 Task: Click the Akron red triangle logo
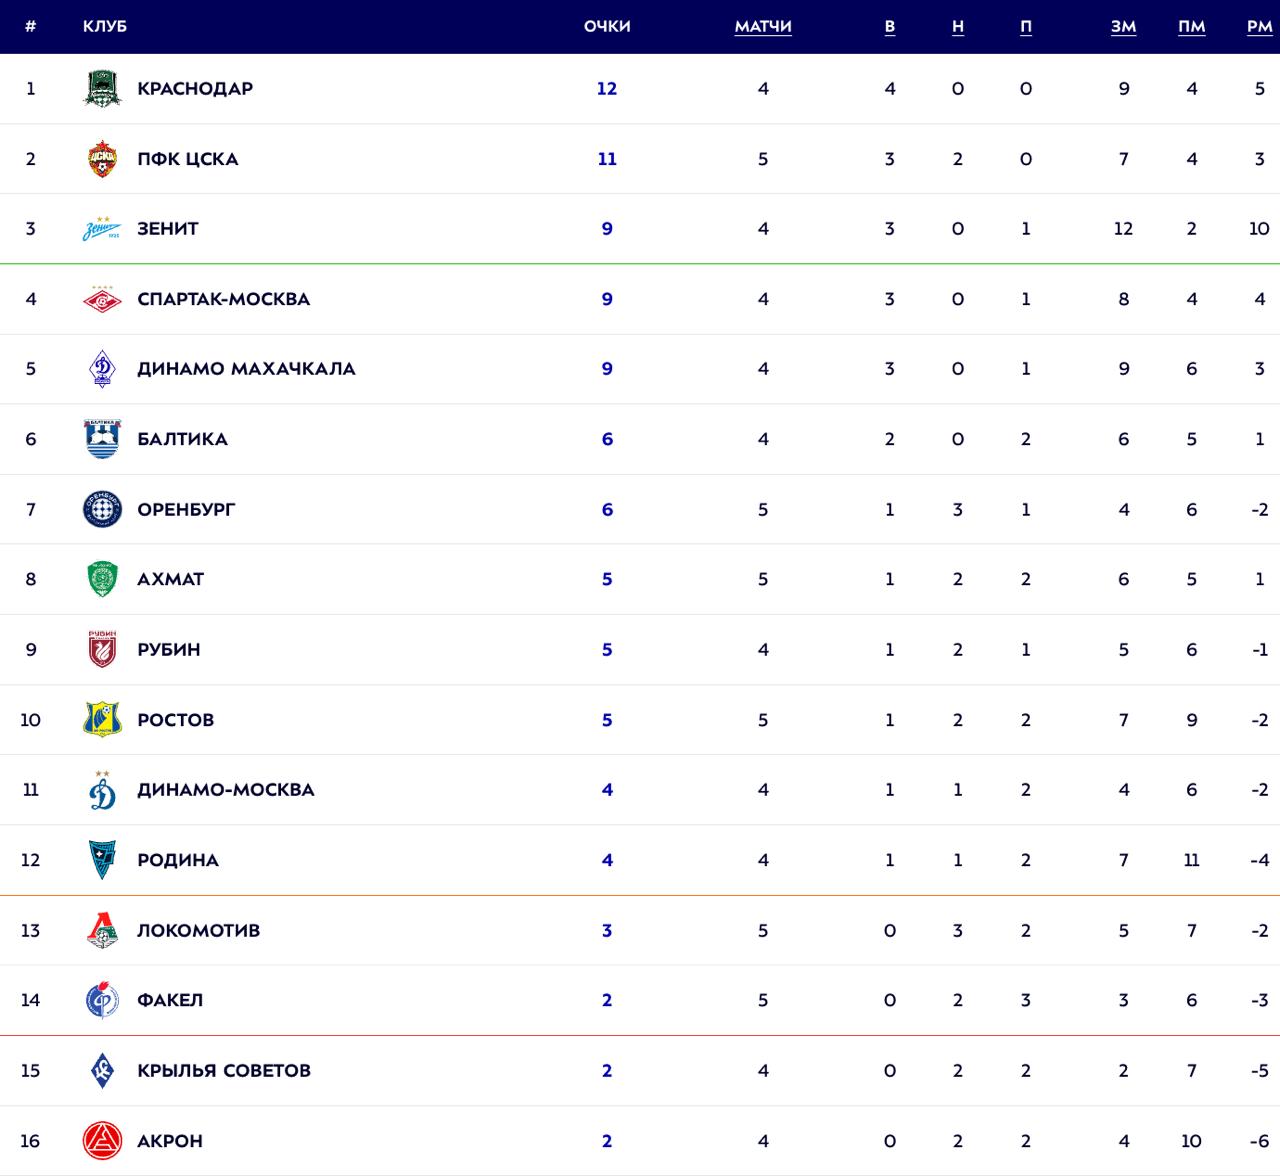102,1140
